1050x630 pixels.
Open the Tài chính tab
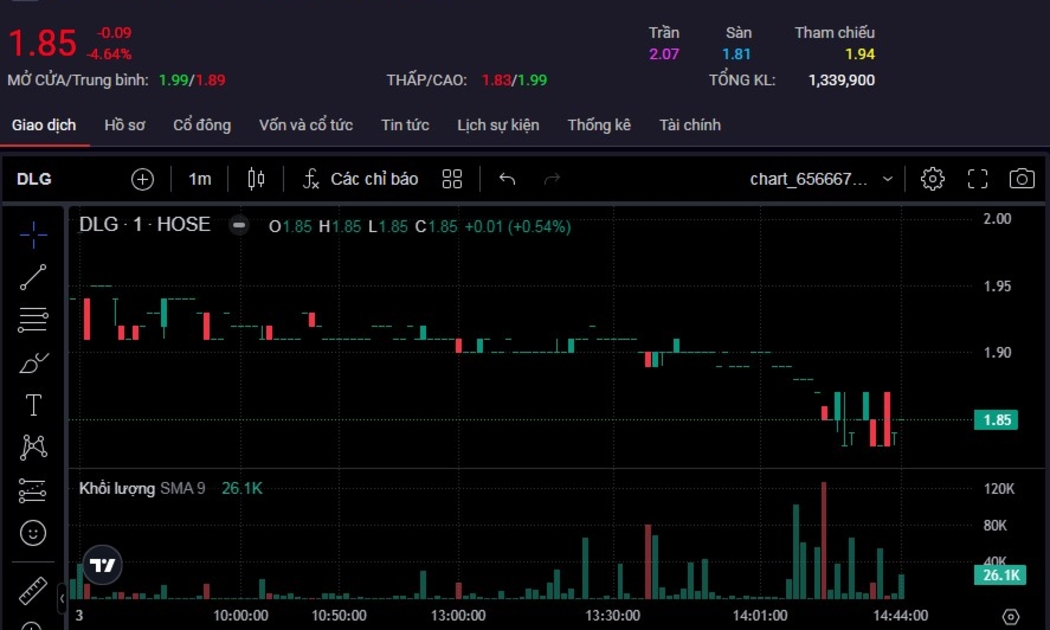point(689,125)
